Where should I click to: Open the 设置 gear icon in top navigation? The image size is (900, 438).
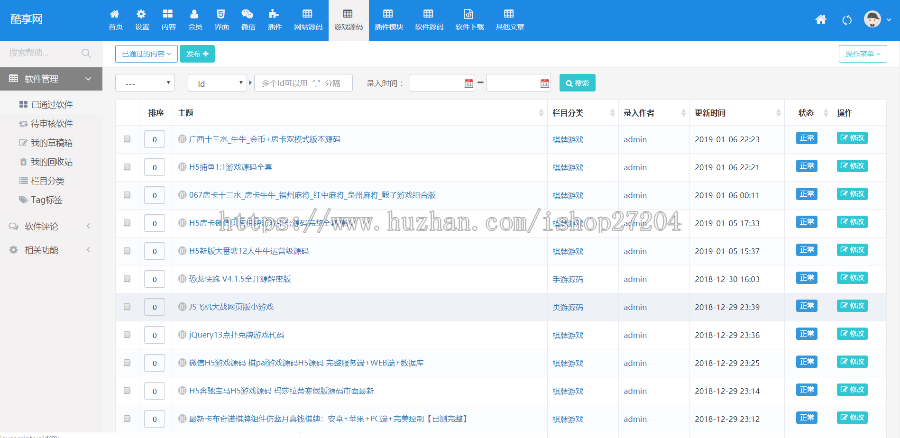click(142, 14)
